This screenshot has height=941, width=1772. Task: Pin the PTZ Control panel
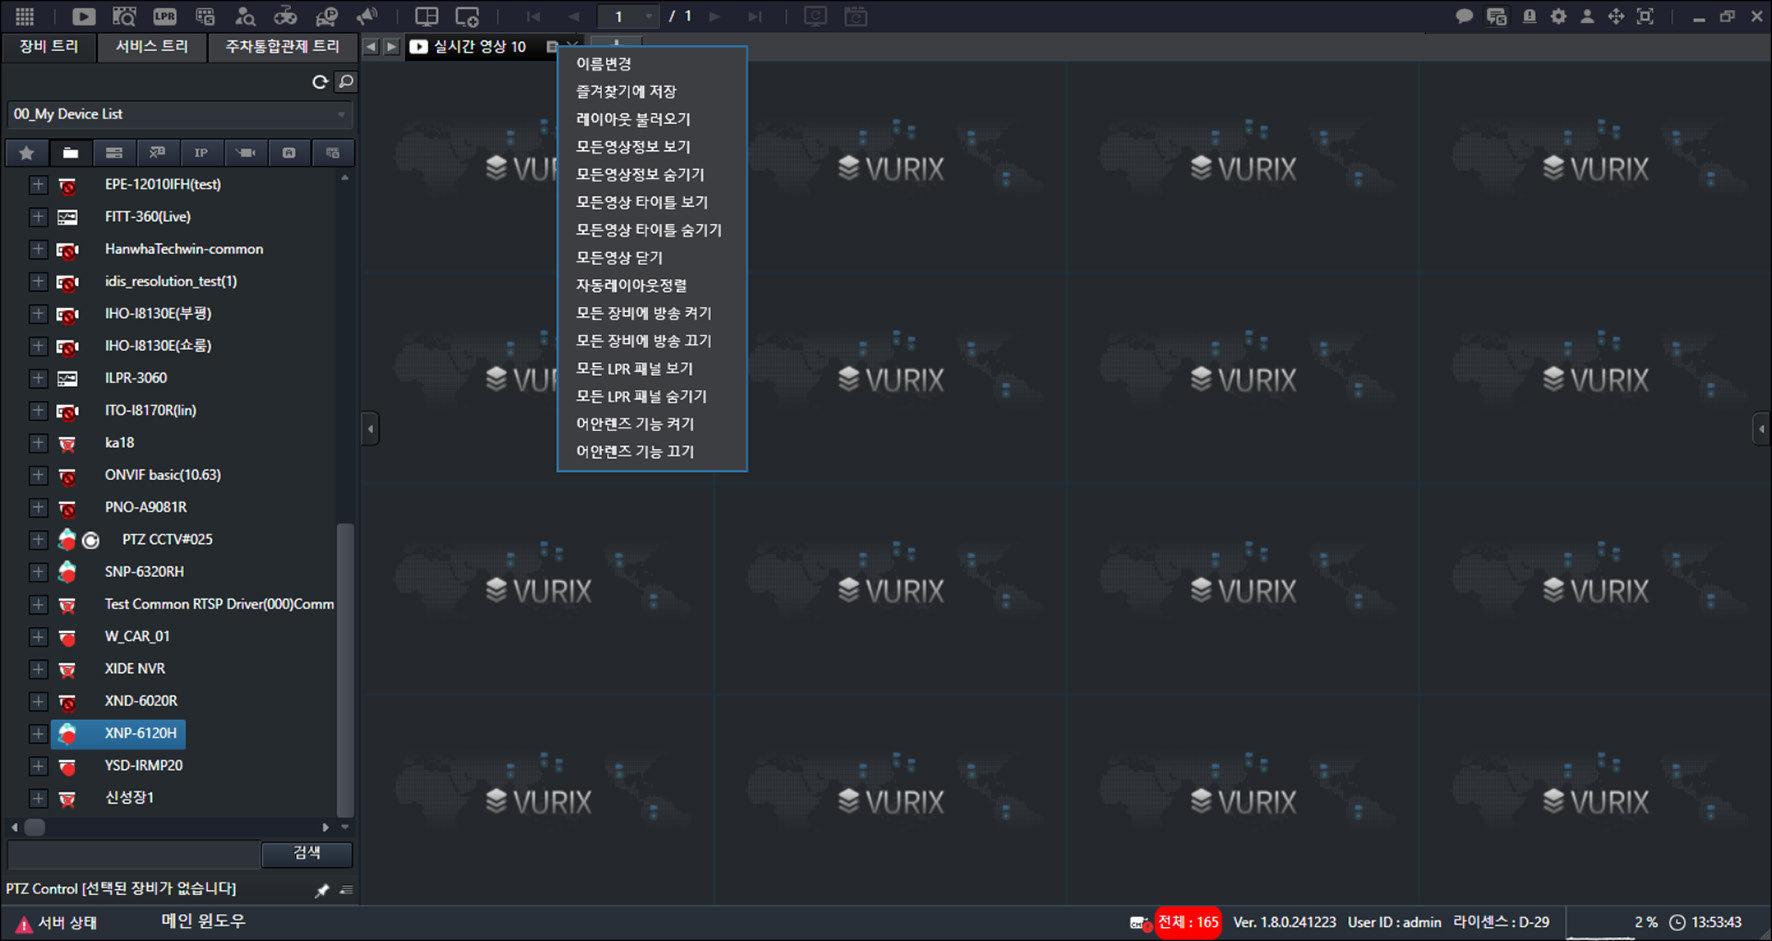(322, 890)
